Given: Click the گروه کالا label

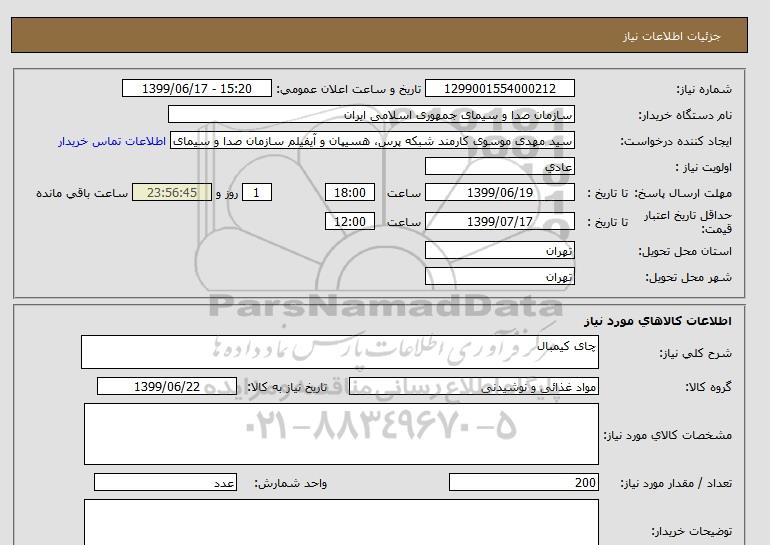Looking at the screenshot, I should [709, 387].
